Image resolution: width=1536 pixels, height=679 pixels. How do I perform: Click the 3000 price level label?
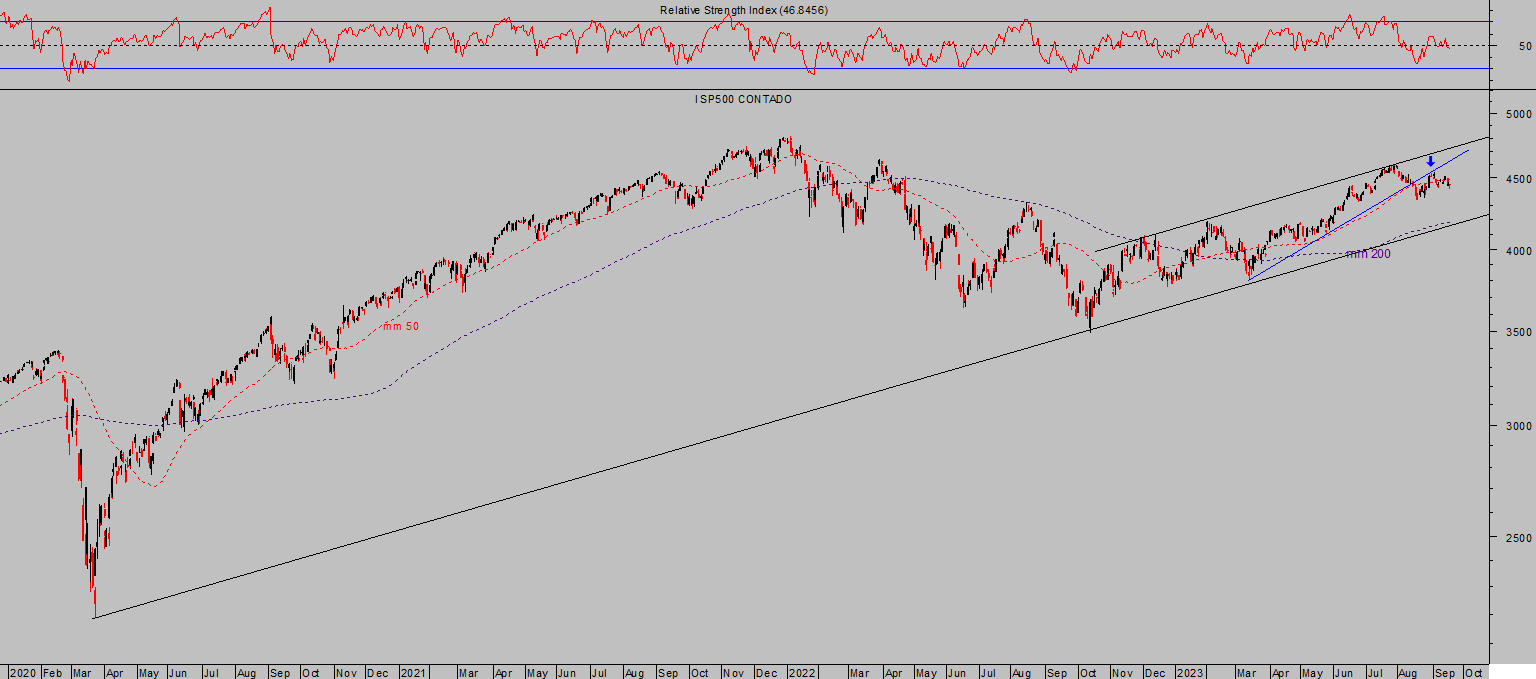tap(1519, 426)
